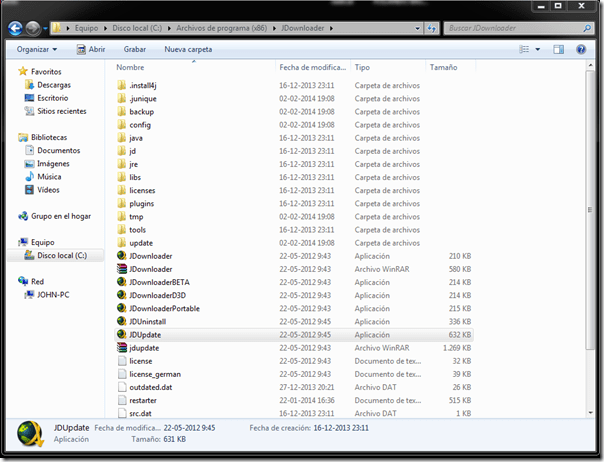Image resolution: width=604 pixels, height=462 pixels.
Task: Select the license_german file name
Action: [x=155, y=374]
